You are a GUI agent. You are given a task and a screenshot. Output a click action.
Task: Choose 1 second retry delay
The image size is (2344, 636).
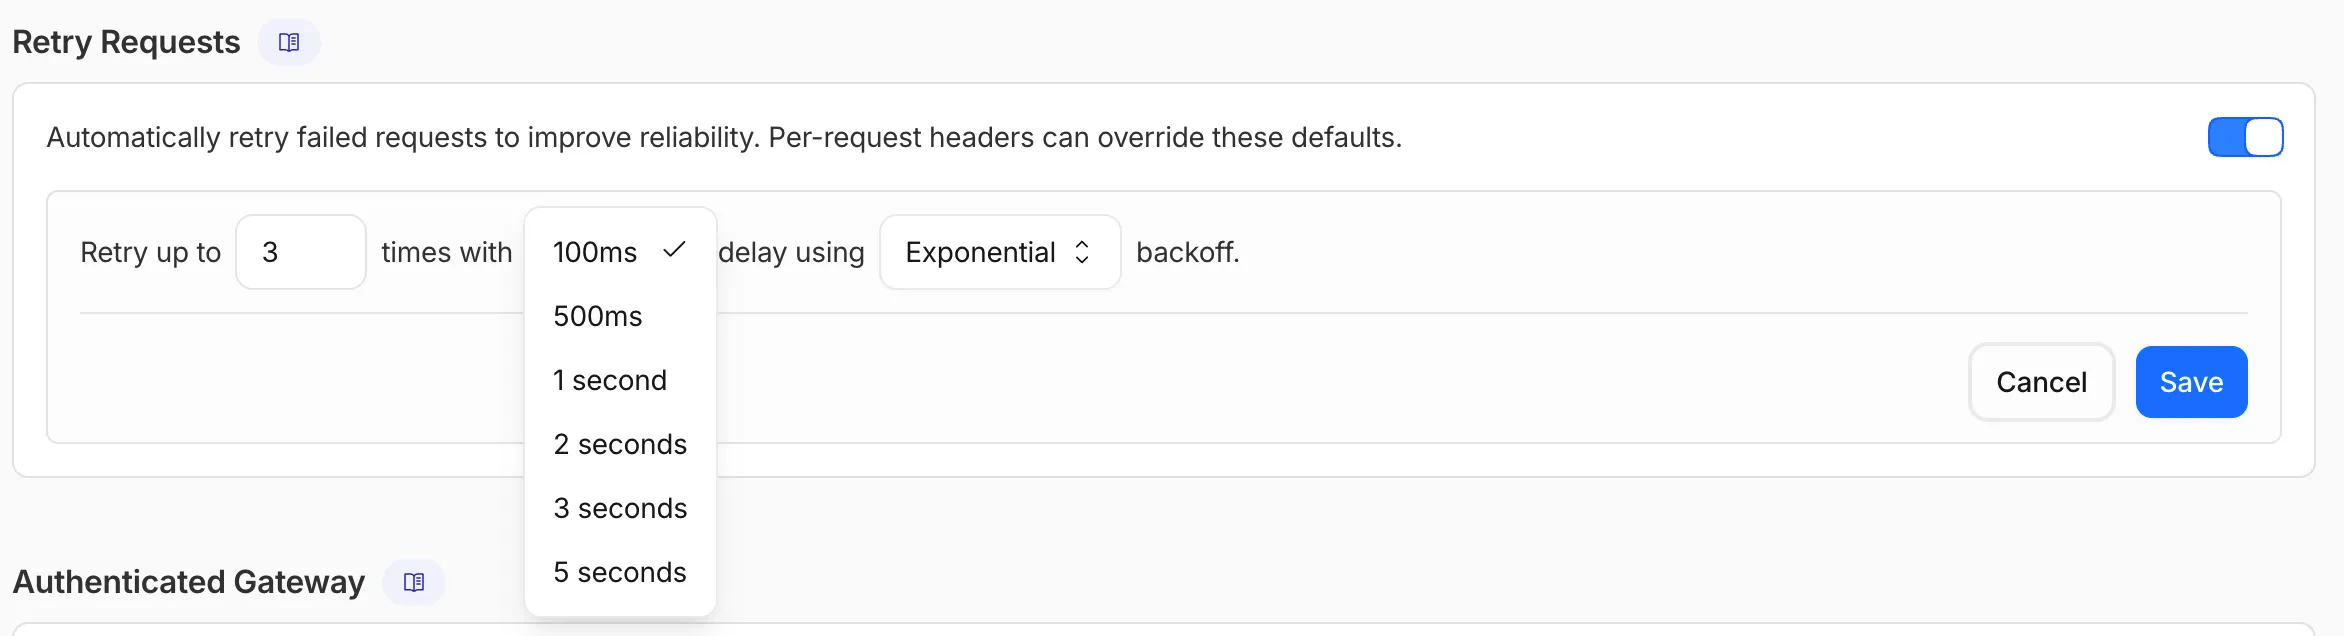pos(609,380)
